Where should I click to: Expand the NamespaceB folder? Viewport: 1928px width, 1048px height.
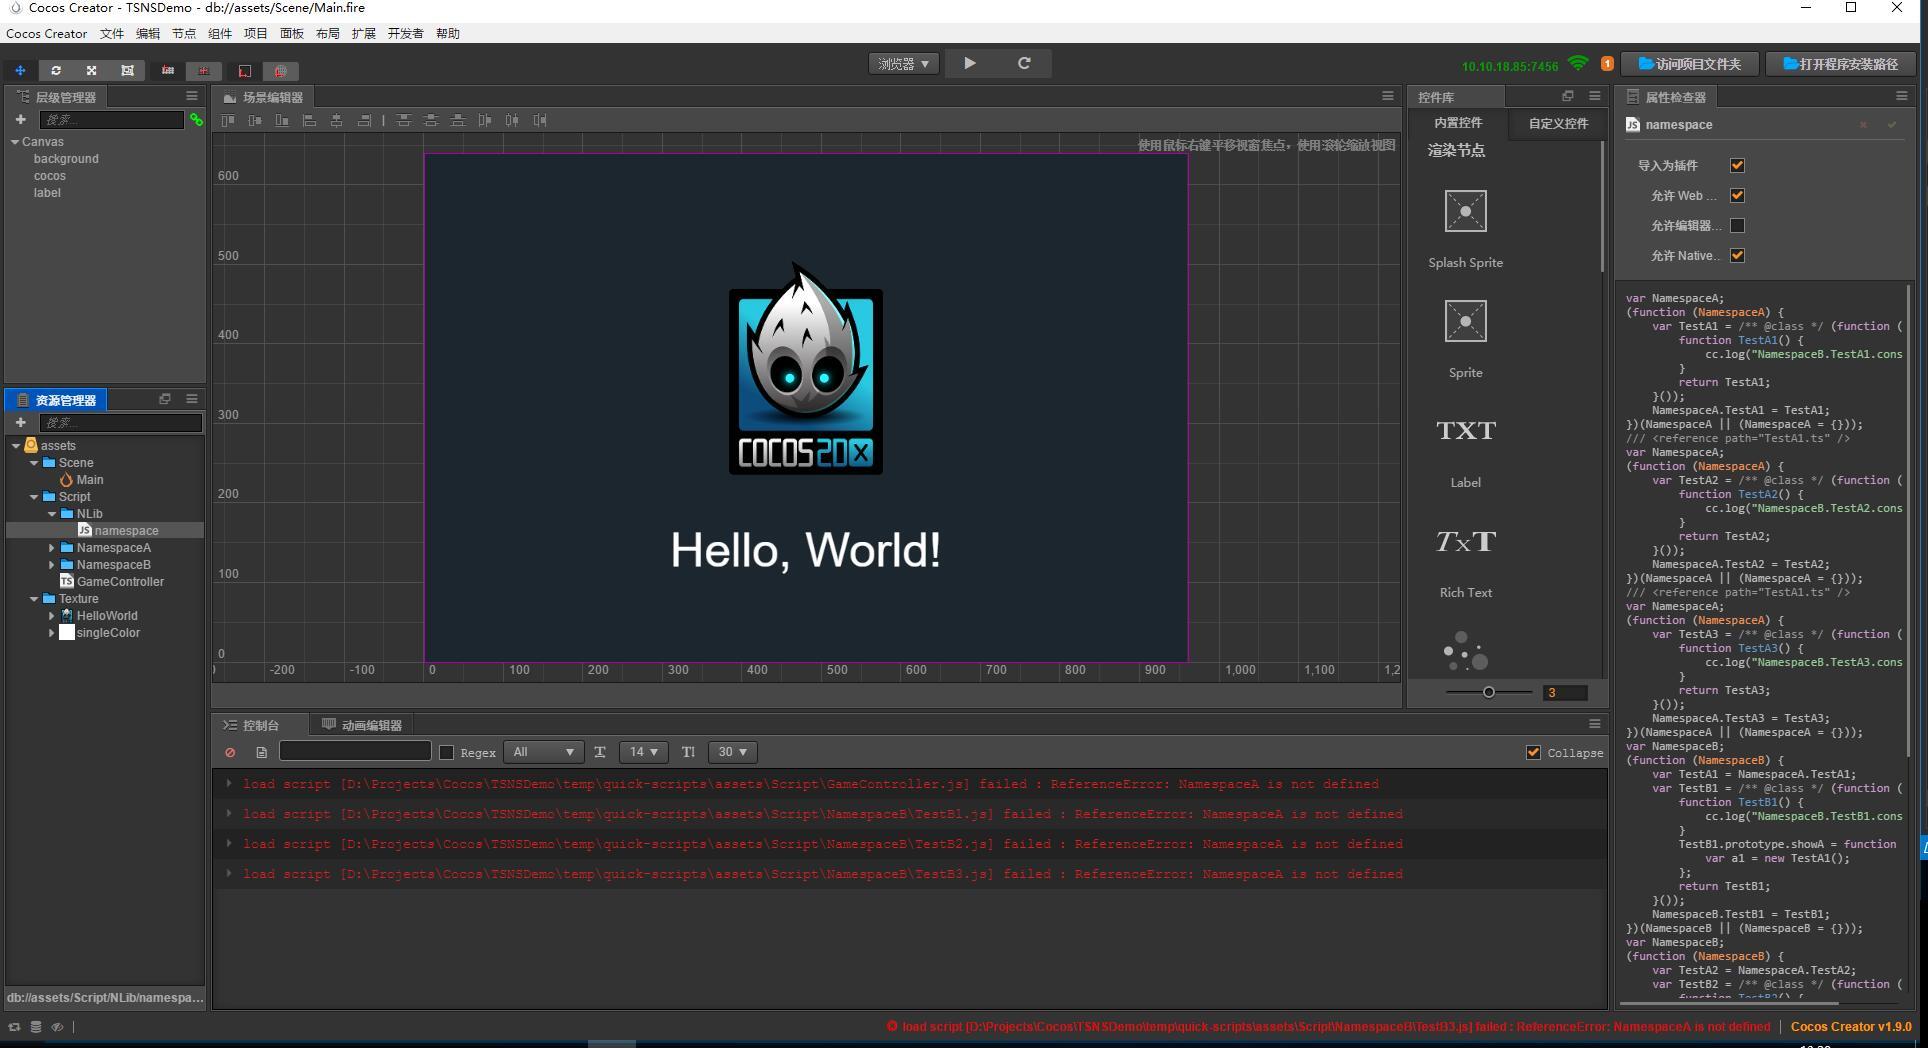pos(51,565)
